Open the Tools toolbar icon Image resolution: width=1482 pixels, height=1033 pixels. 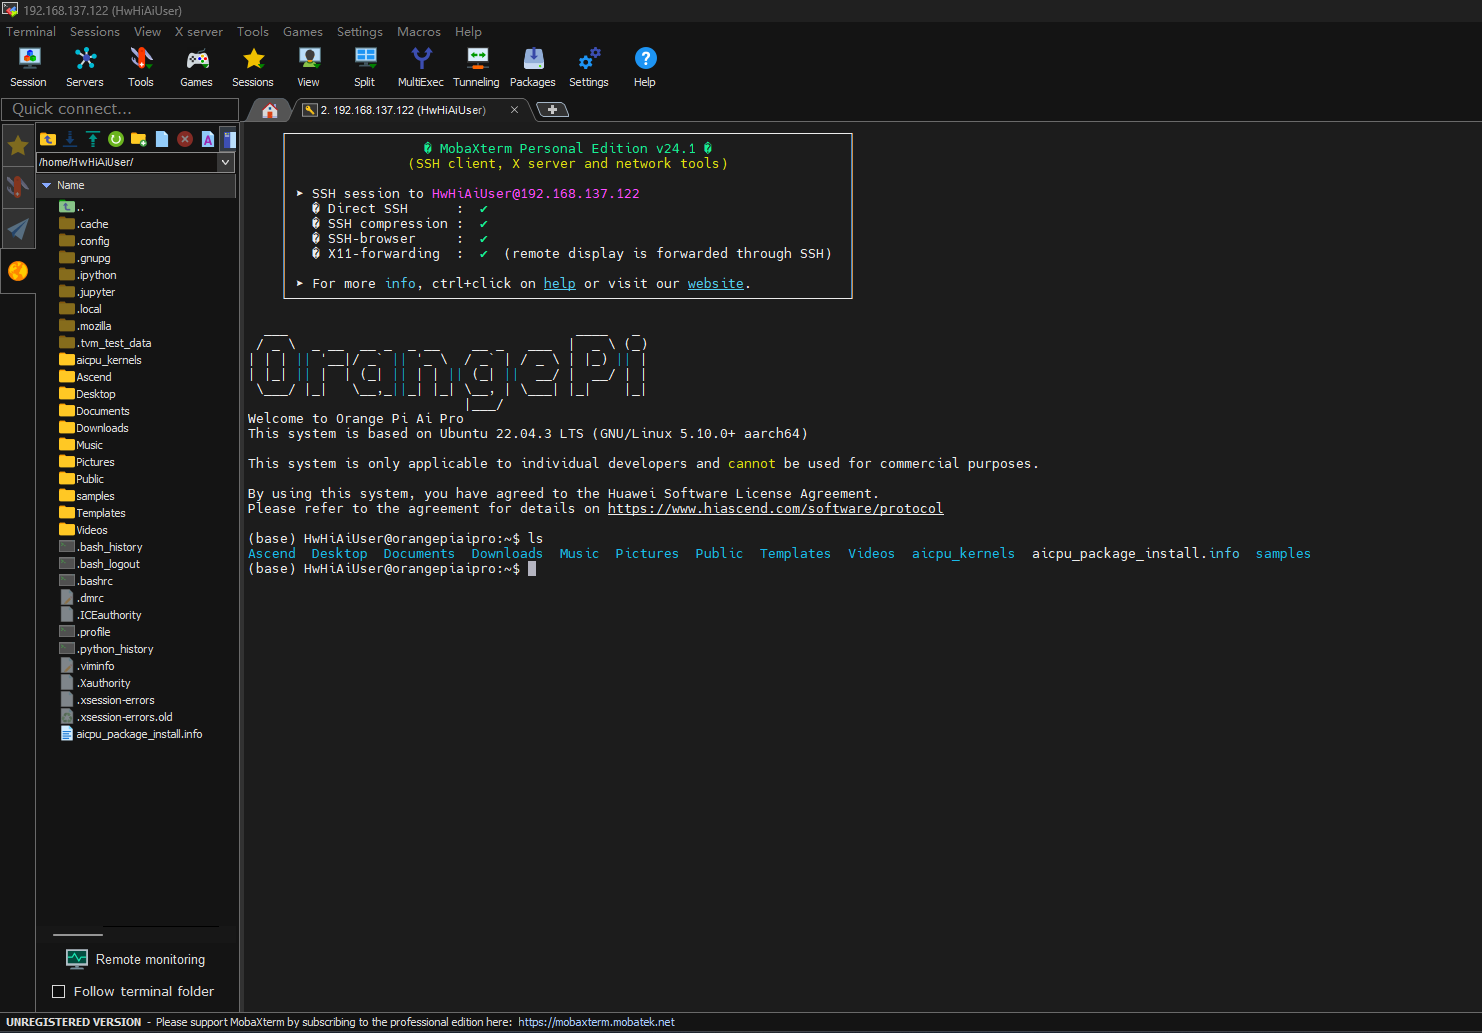pyautogui.click(x=141, y=67)
